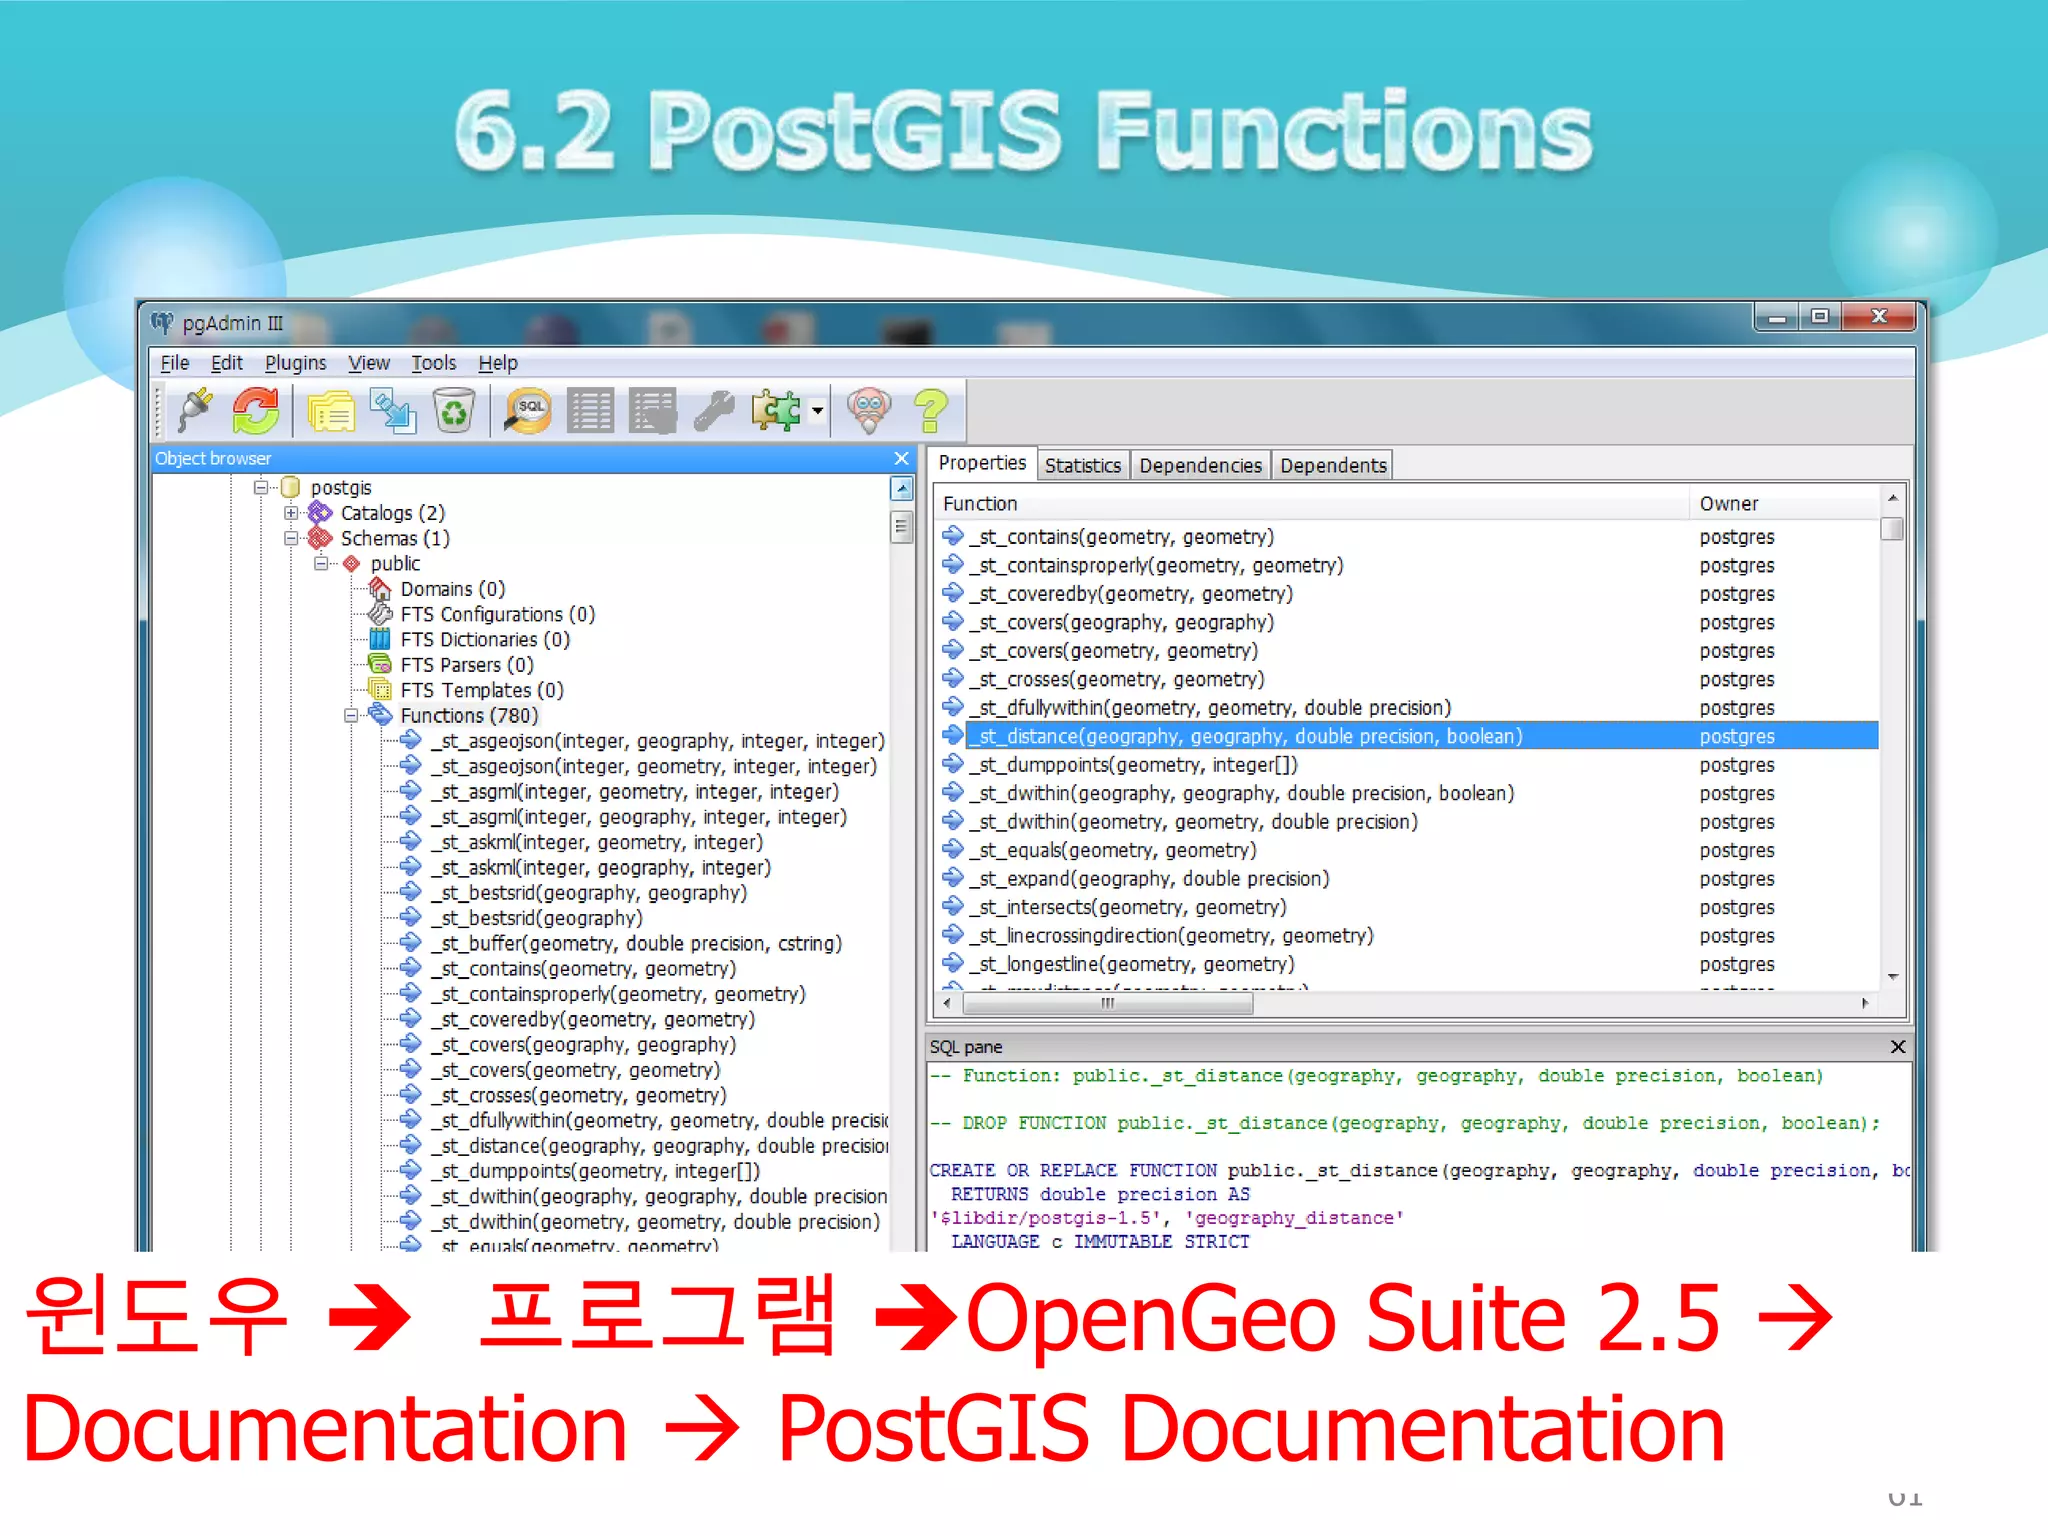The image size is (2048, 1536).
Task: Maximize the pgAdmin III window
Action: click(1820, 317)
